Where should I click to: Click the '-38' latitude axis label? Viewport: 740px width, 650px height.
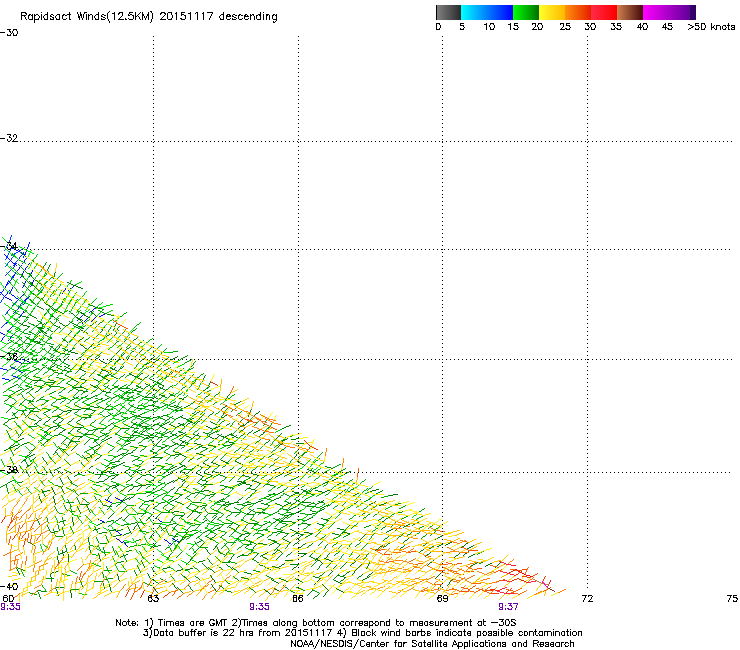point(9,470)
